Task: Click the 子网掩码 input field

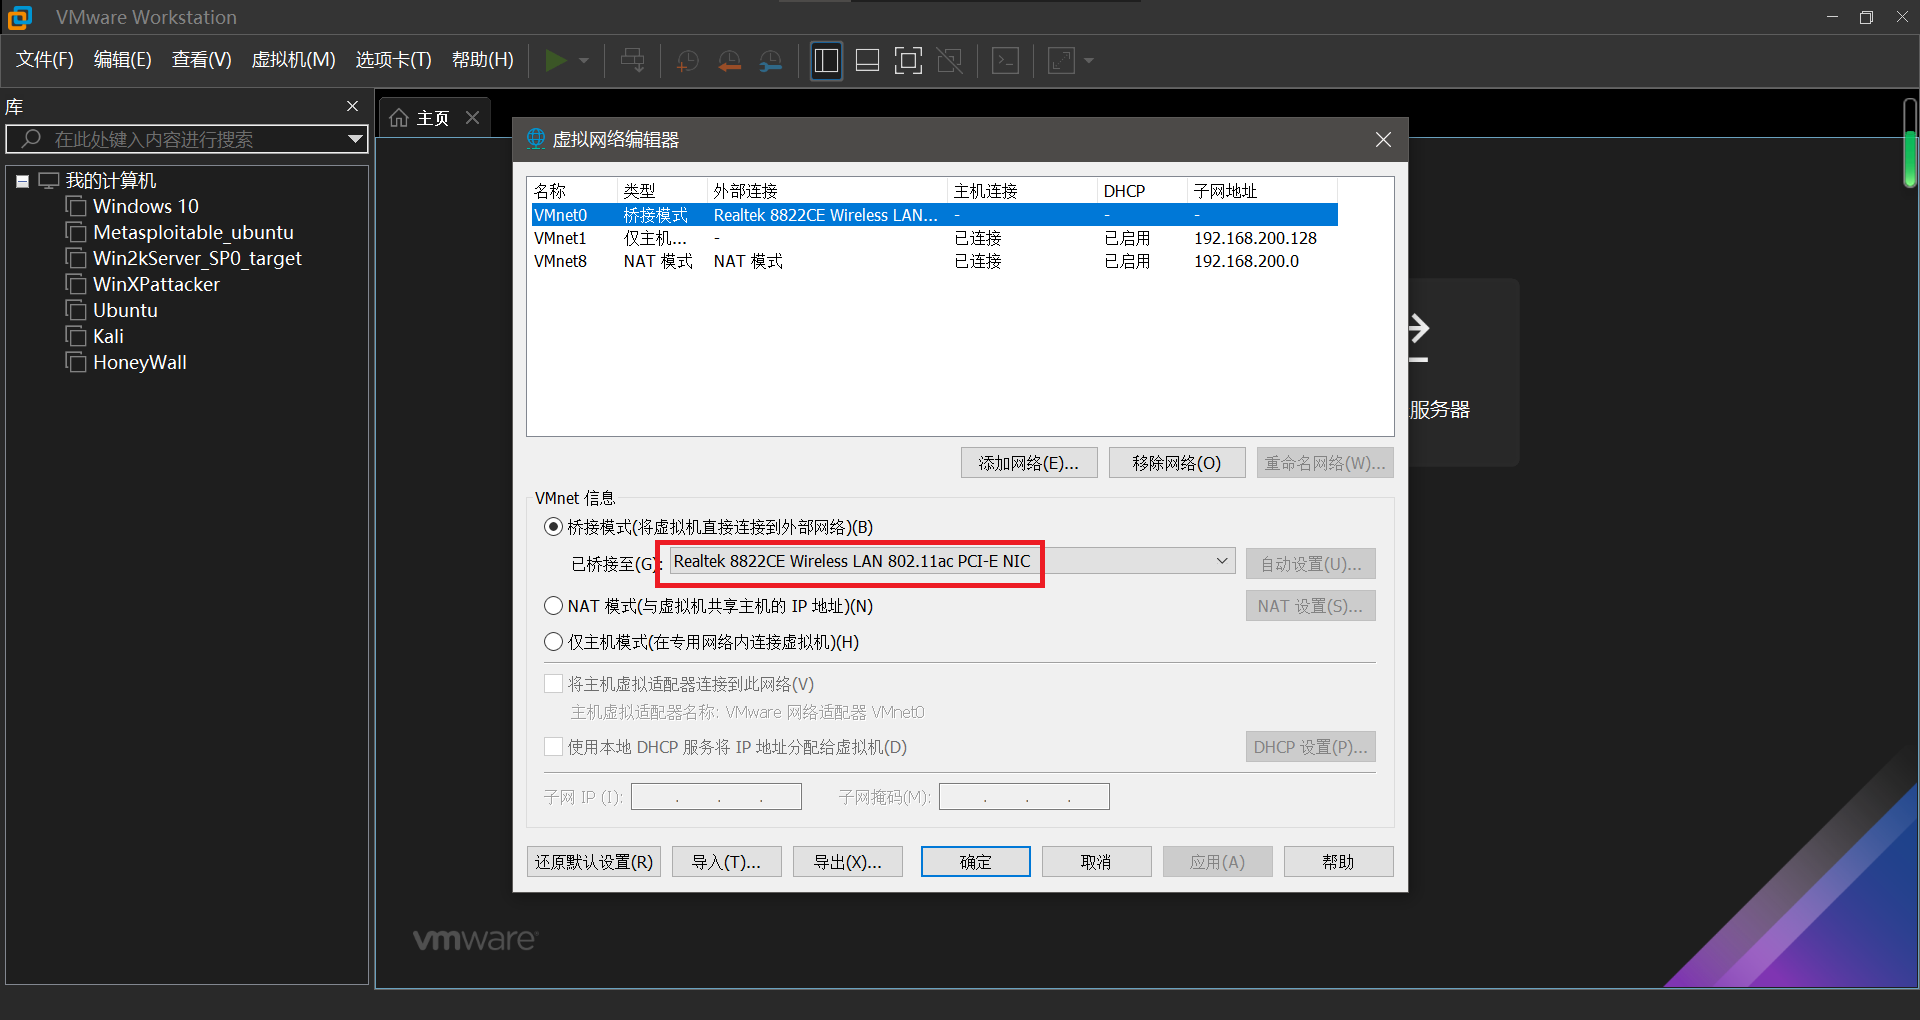Action: click(1024, 797)
